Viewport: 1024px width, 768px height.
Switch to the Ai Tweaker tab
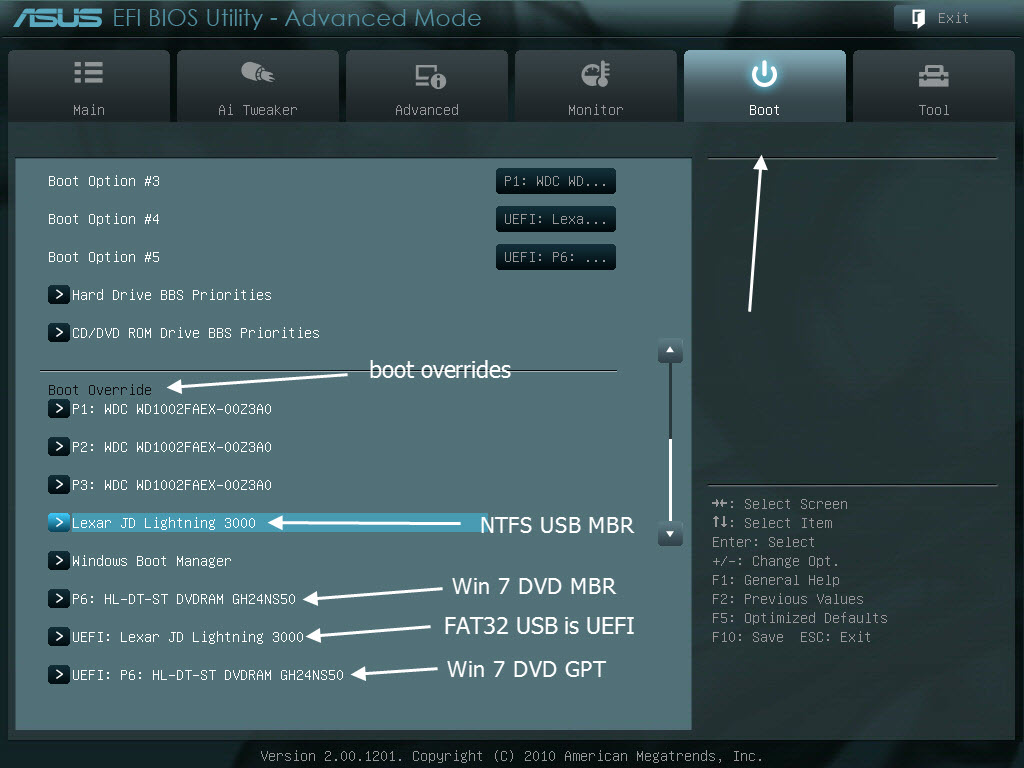point(257,86)
